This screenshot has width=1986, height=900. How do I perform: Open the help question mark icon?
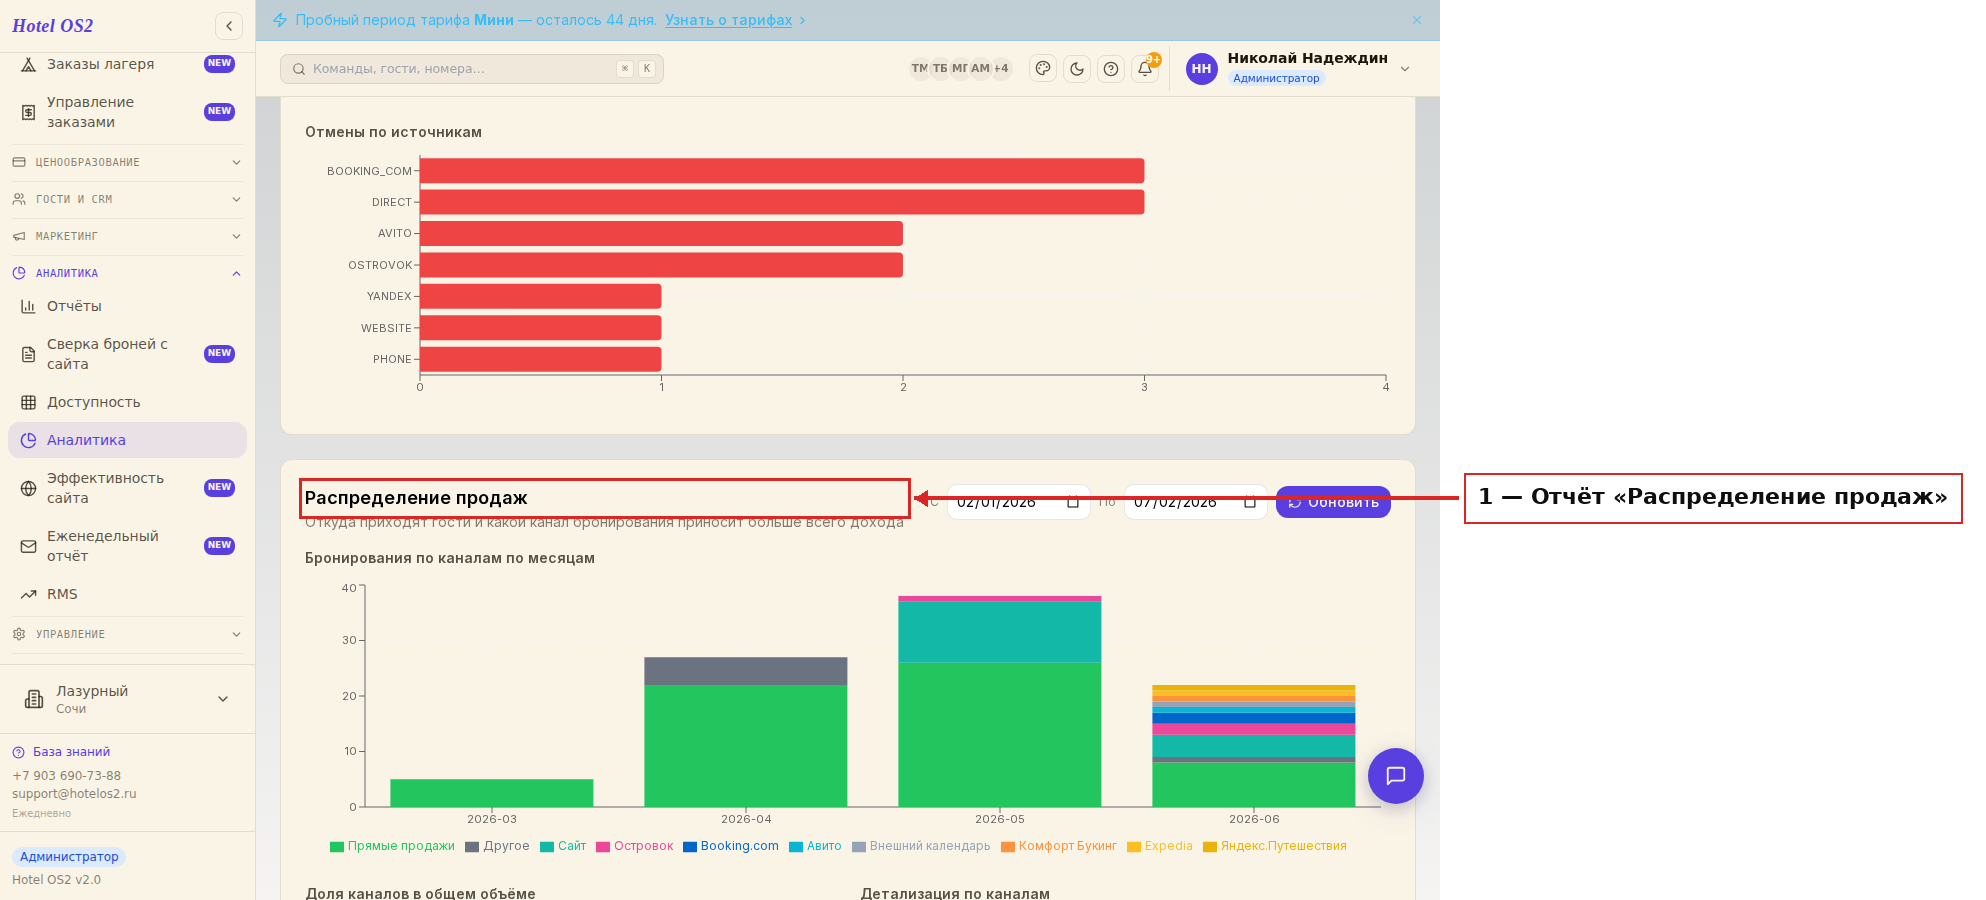click(1111, 68)
